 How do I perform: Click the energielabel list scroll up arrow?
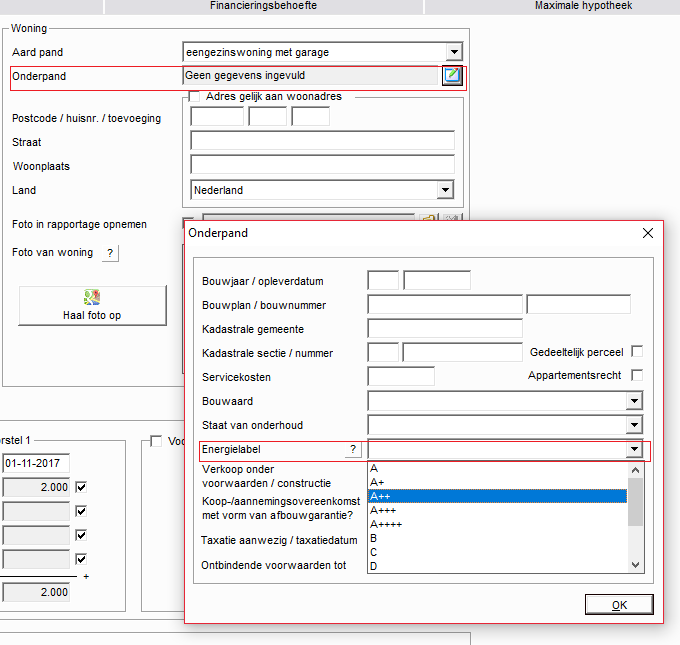pyautogui.click(x=635, y=470)
